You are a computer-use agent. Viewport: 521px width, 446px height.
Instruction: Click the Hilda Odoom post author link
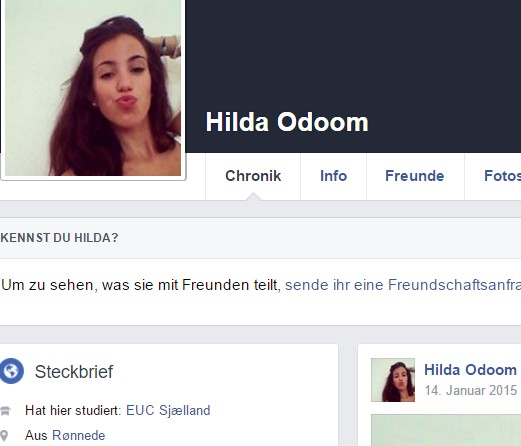point(470,370)
